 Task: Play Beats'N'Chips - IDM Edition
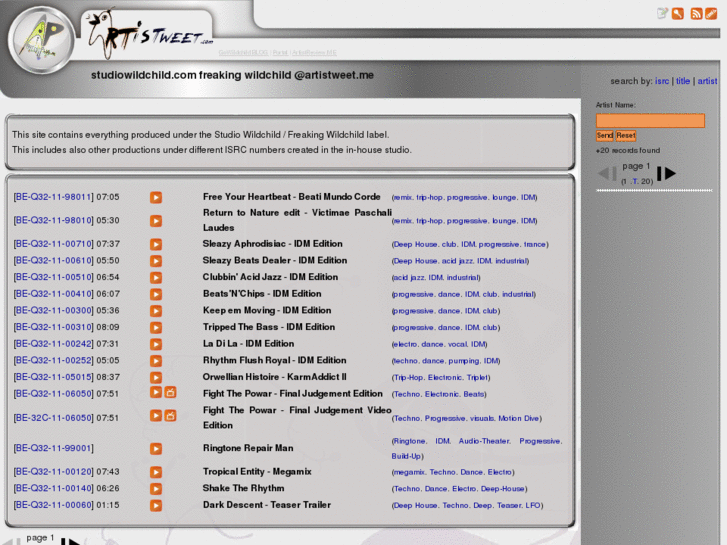coord(156,295)
